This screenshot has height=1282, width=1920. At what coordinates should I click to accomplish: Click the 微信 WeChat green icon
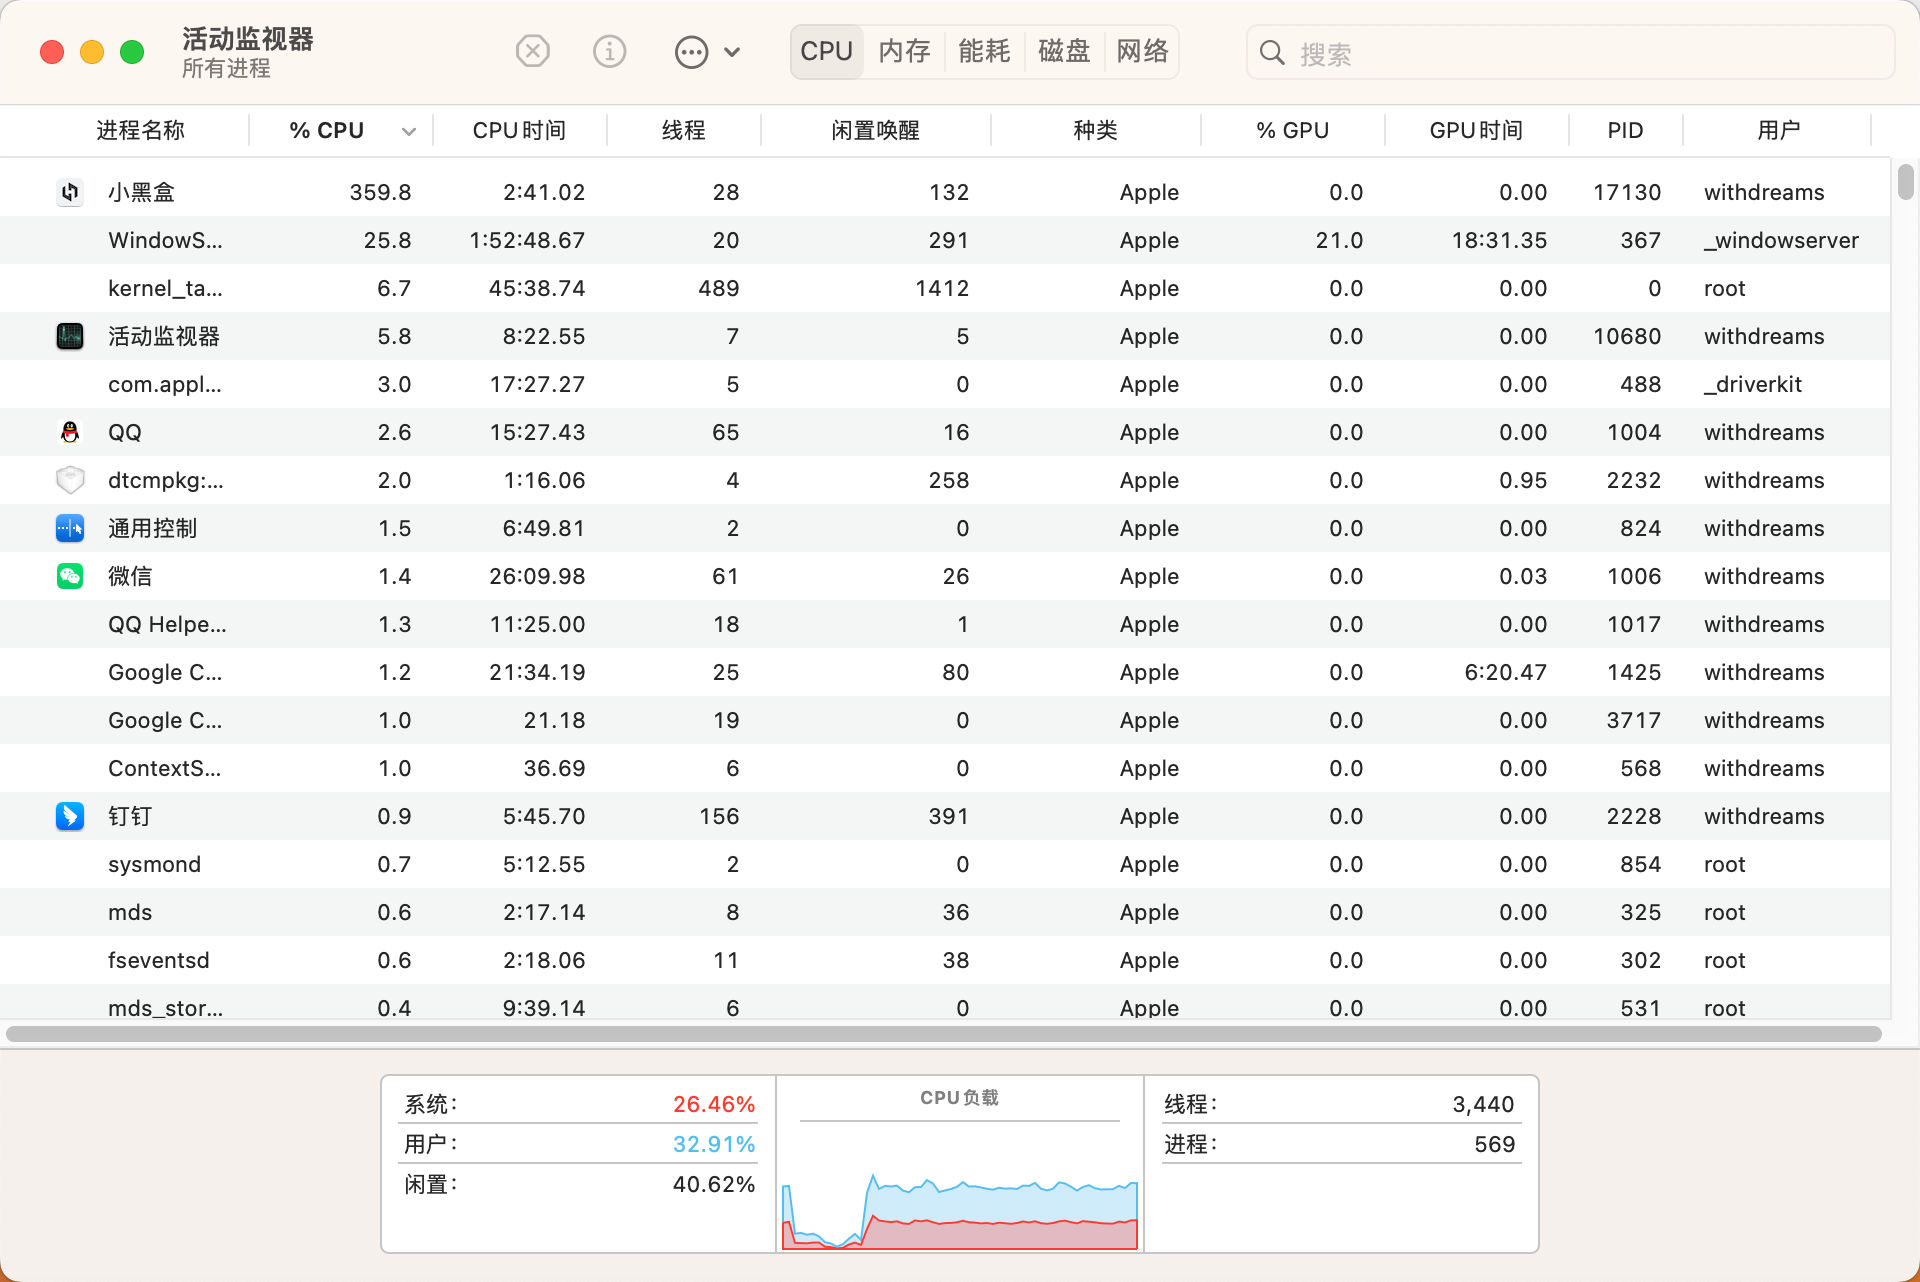(70, 576)
